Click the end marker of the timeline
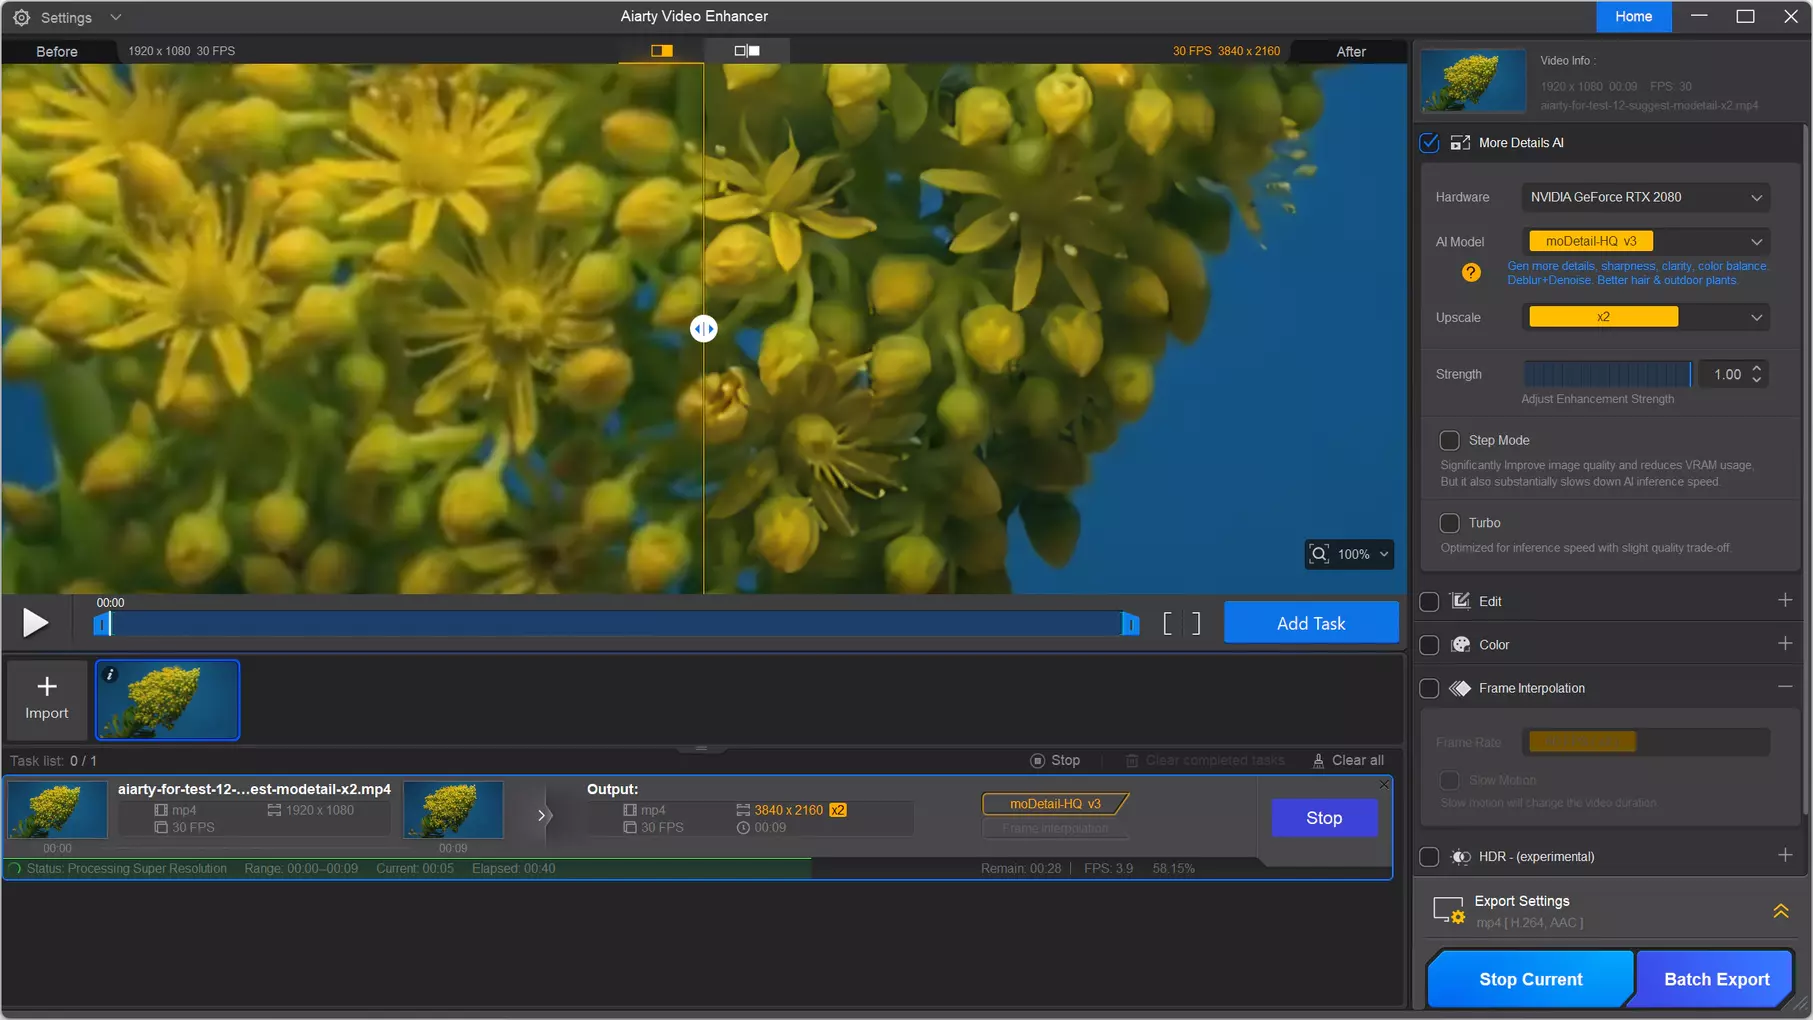This screenshot has width=1813, height=1020. (1130, 624)
